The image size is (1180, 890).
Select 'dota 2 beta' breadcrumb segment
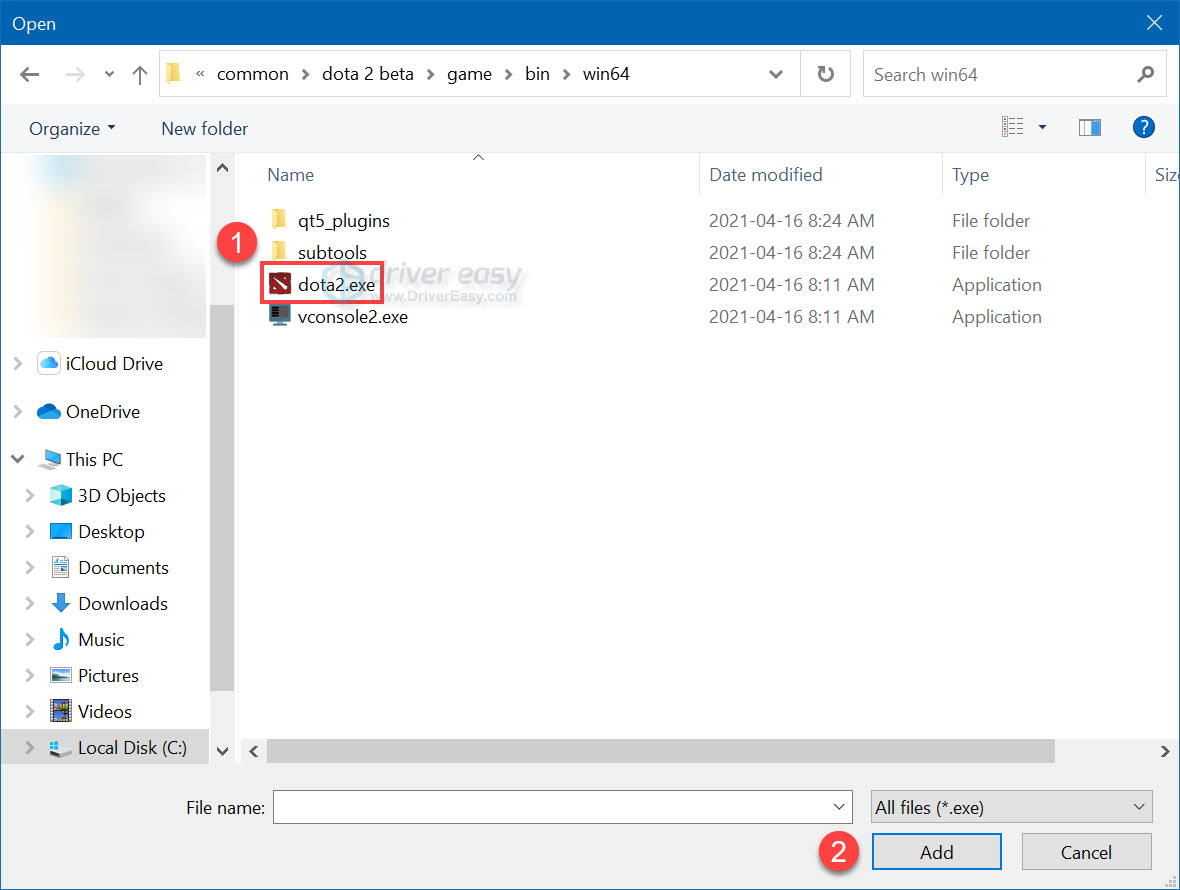point(368,74)
